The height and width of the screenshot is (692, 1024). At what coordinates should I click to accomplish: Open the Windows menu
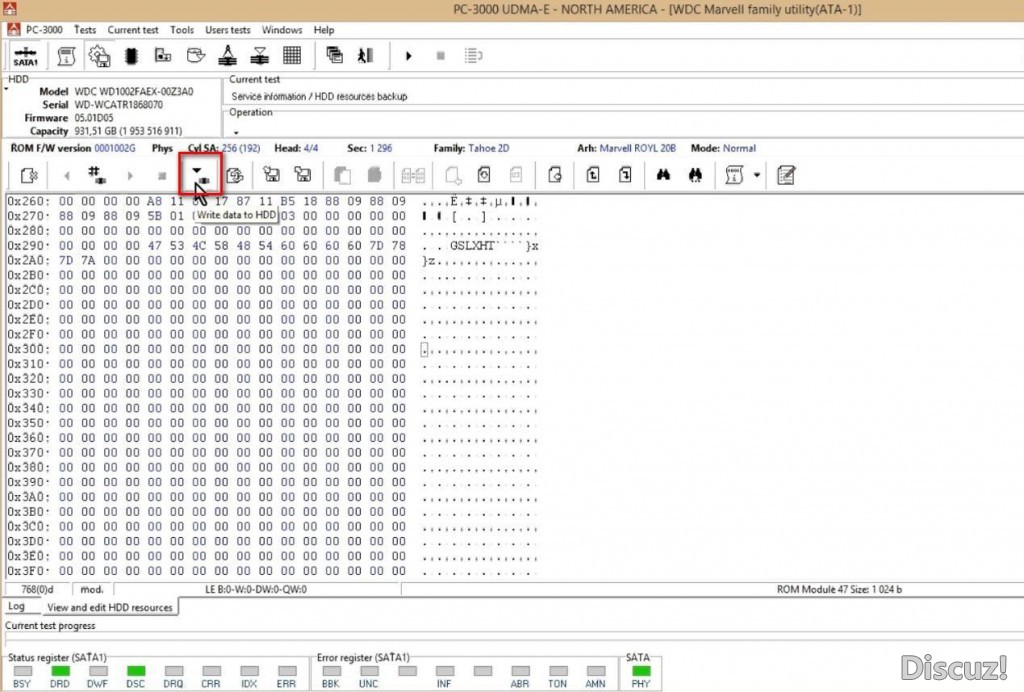(x=282, y=30)
